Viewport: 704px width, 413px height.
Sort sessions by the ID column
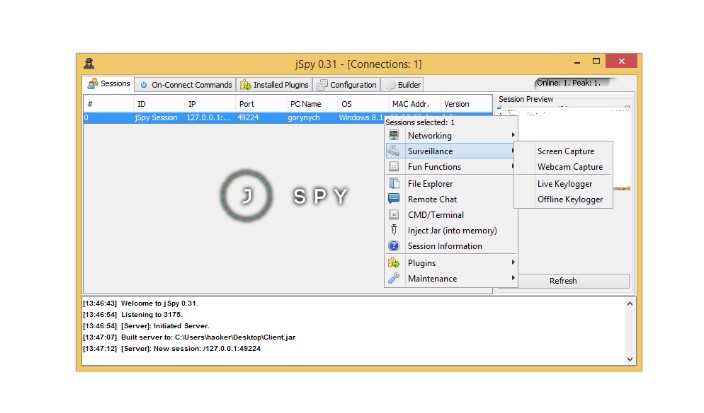click(159, 104)
